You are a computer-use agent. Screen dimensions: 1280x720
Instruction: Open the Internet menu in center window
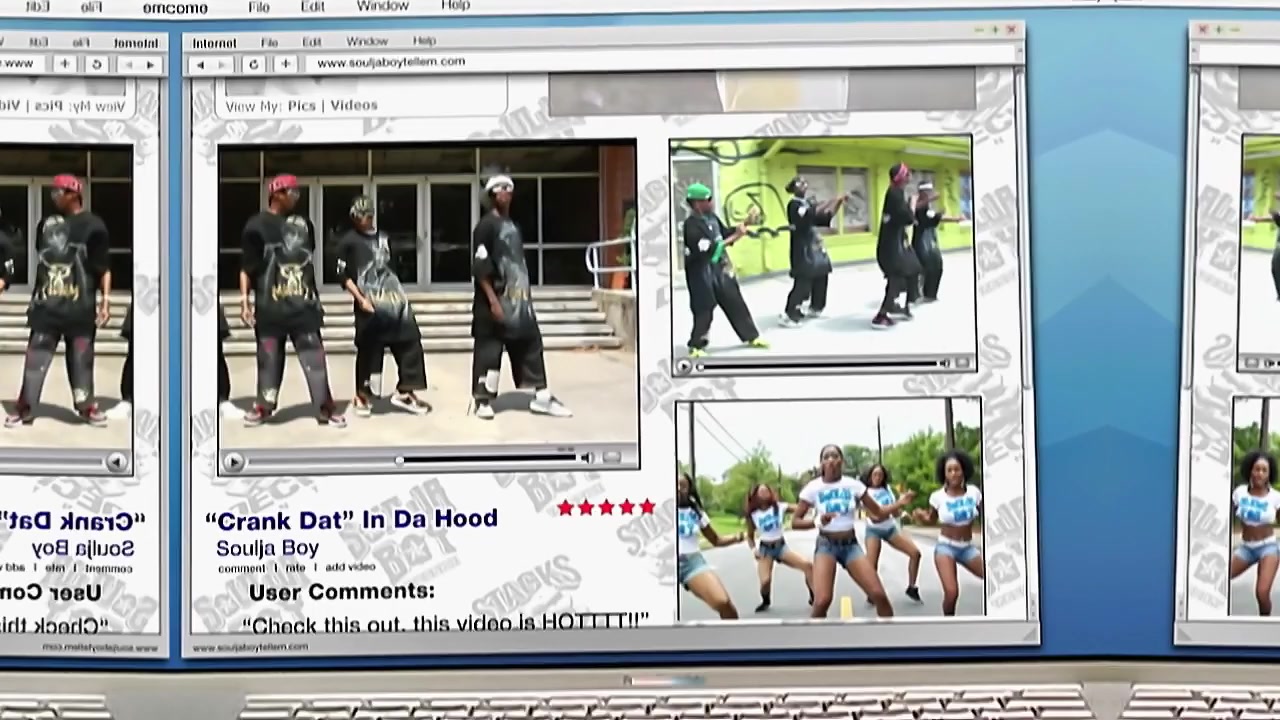click(214, 43)
